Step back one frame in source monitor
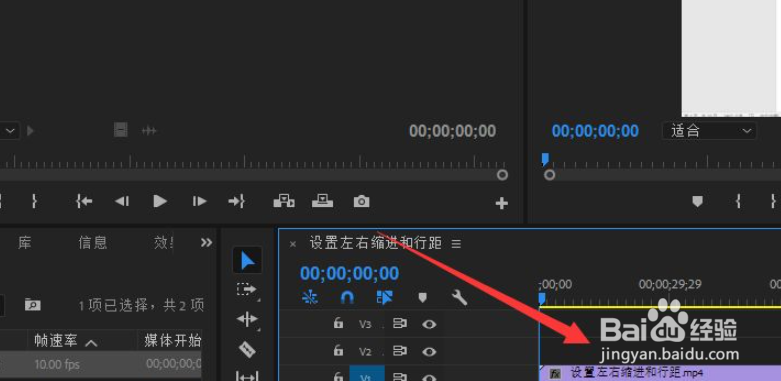 [122, 201]
